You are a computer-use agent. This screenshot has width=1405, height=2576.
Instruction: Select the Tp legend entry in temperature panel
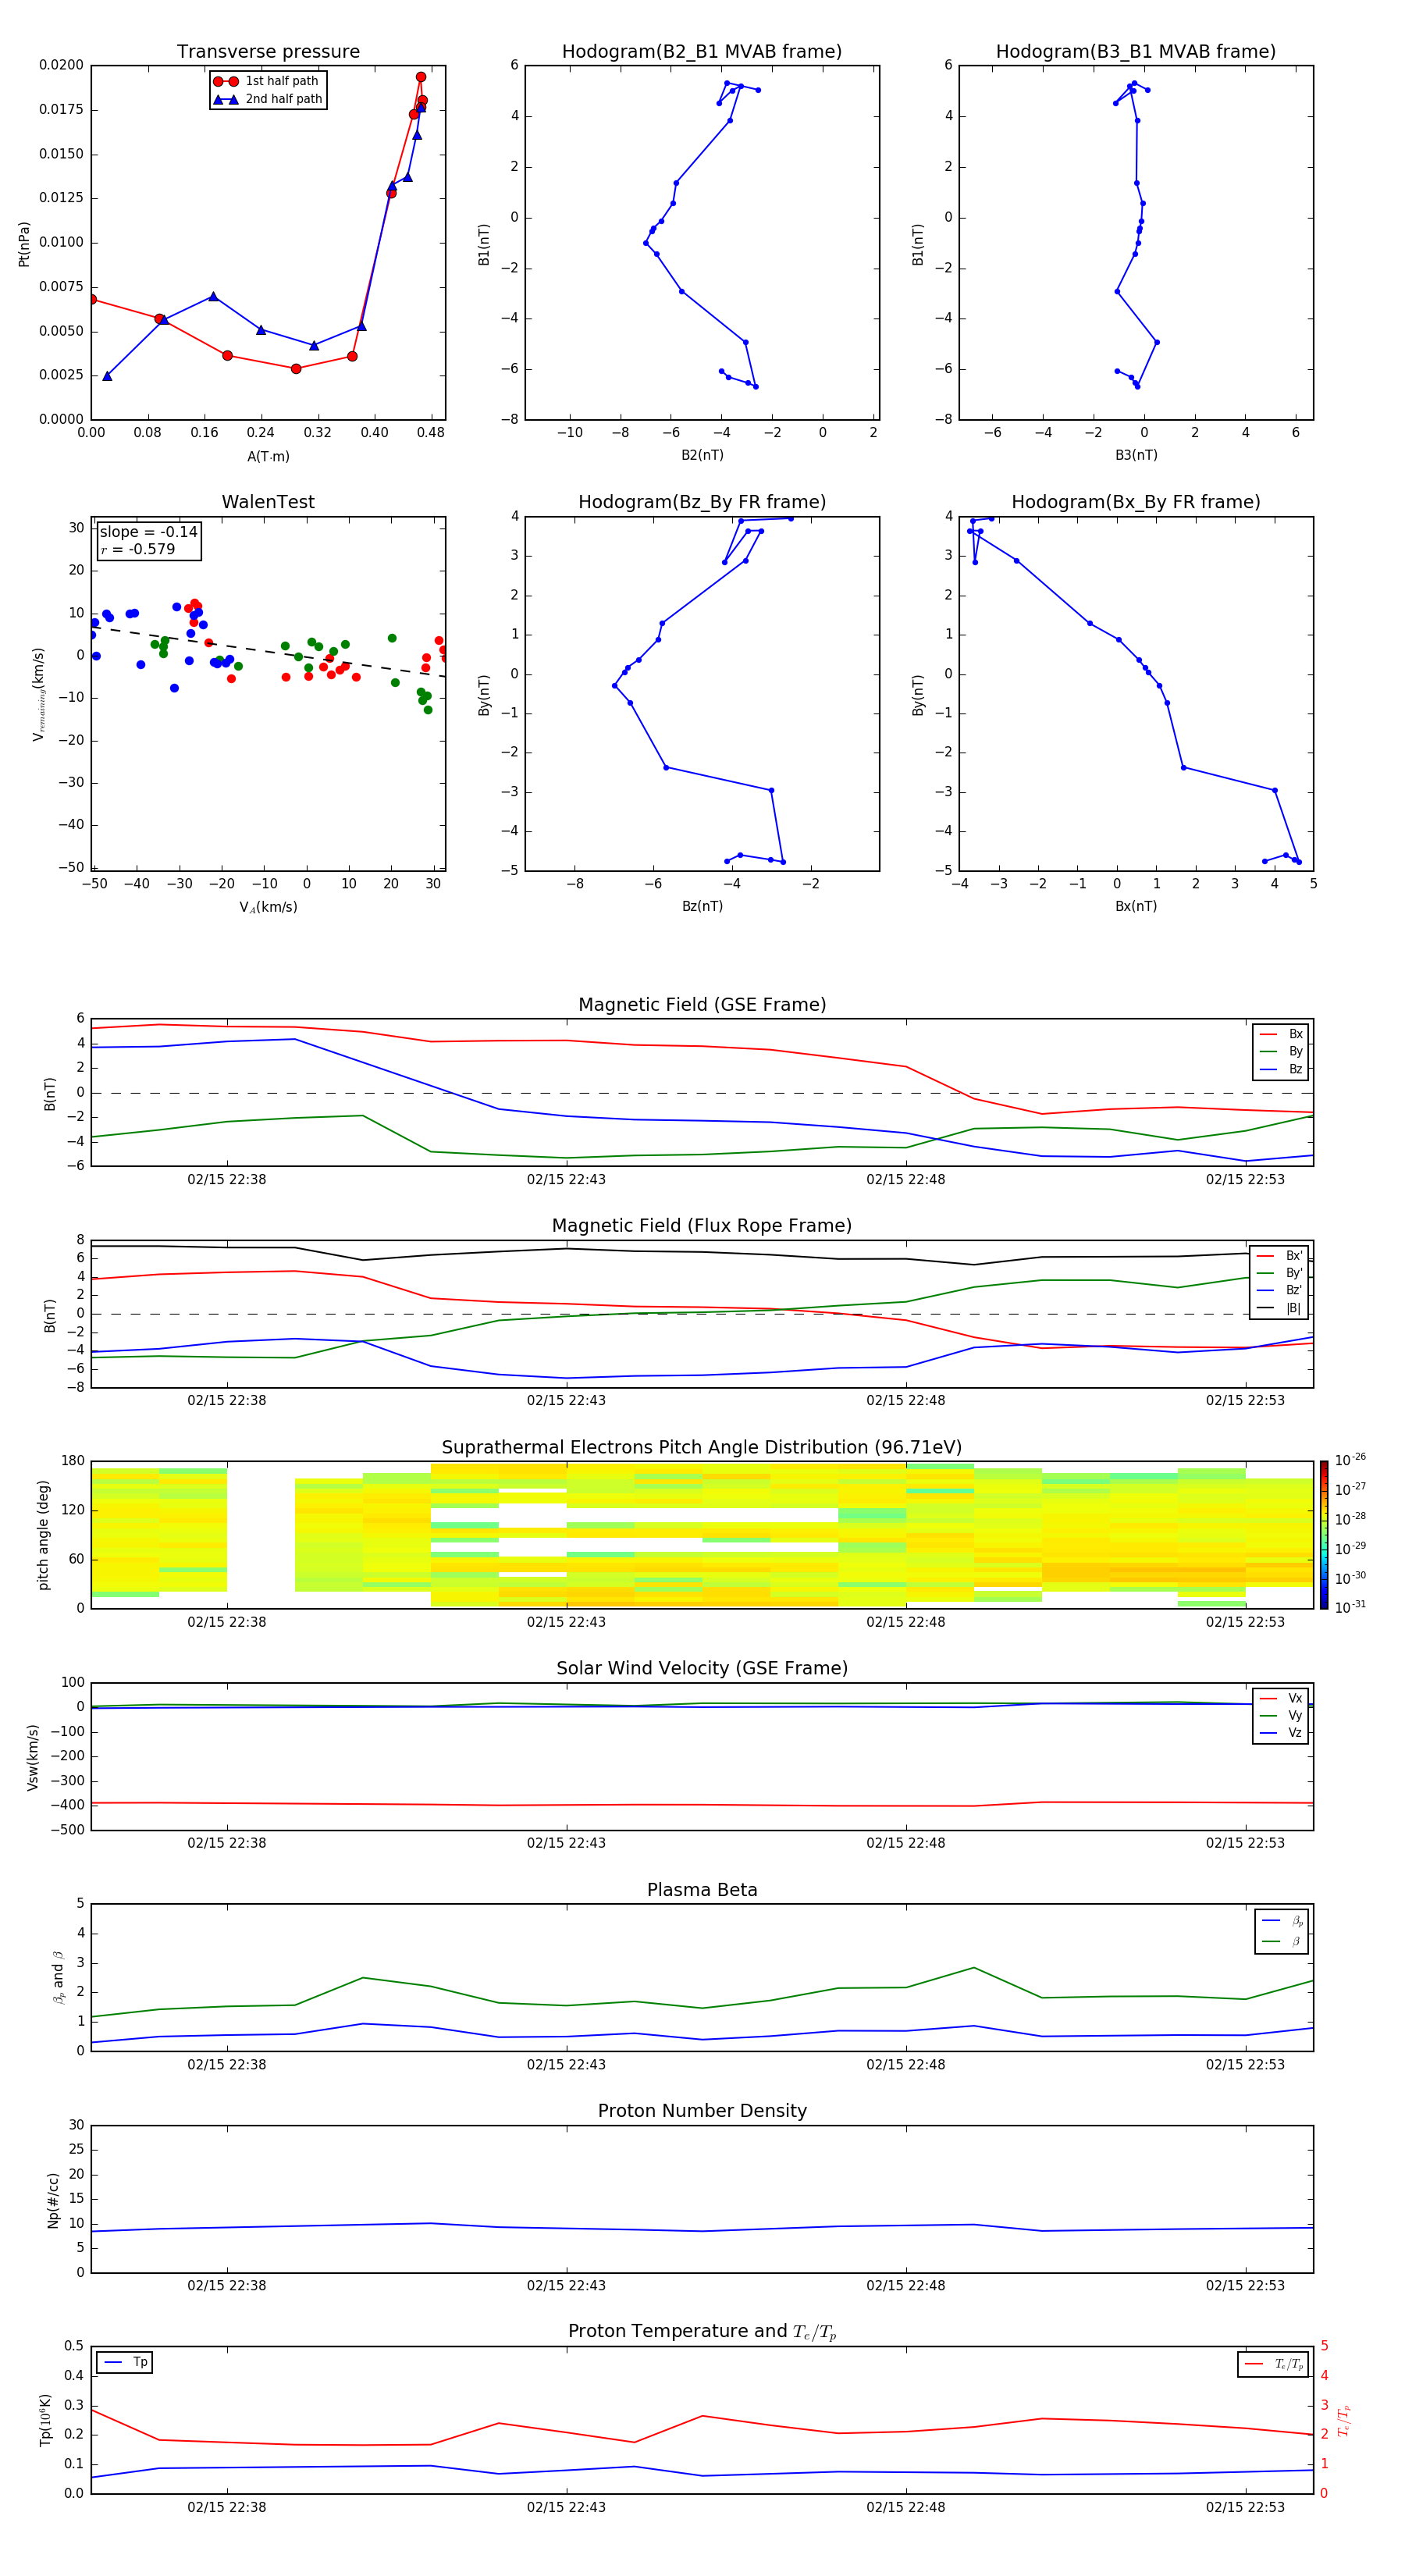(x=125, y=2363)
